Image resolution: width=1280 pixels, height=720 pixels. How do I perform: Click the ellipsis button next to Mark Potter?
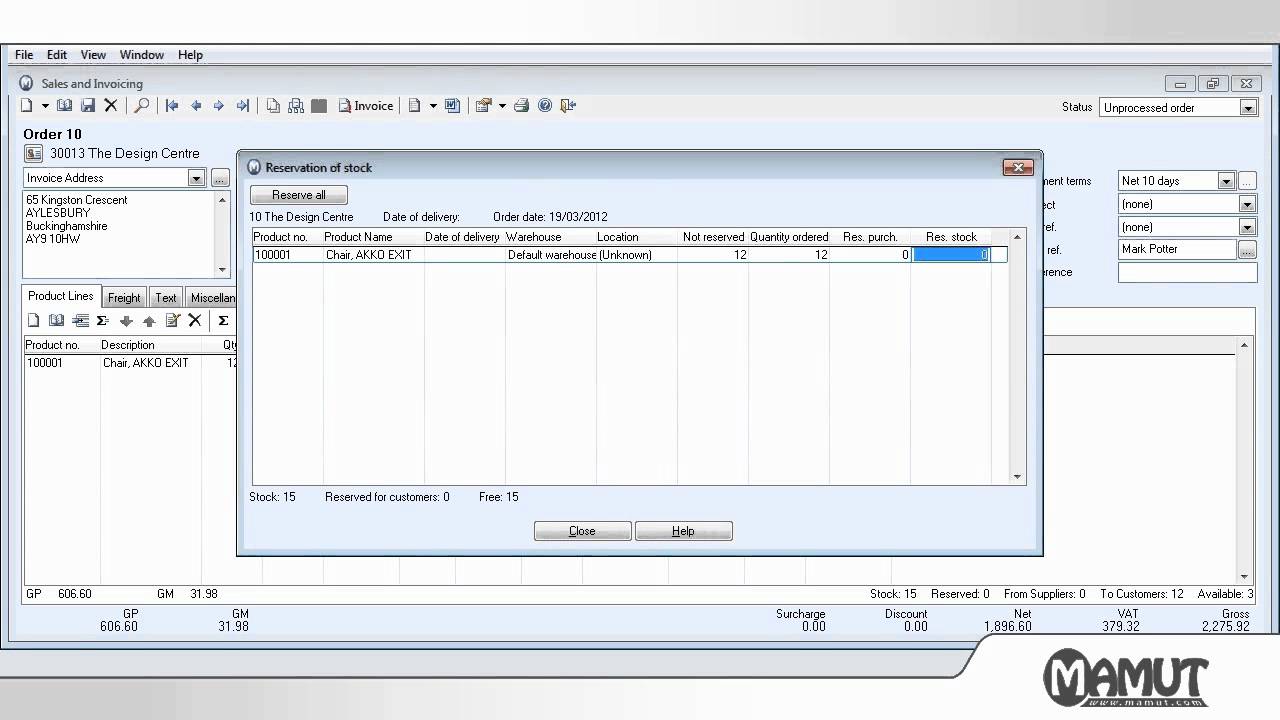tap(1247, 250)
